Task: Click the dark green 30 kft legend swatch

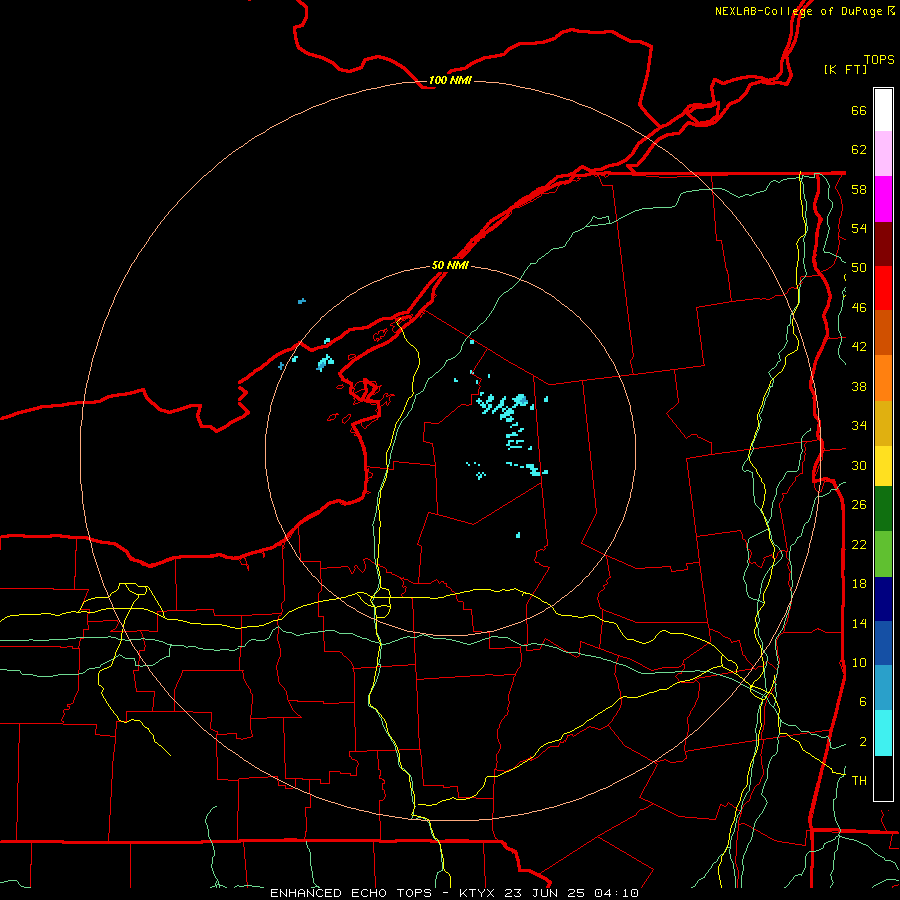Action: [x=883, y=509]
